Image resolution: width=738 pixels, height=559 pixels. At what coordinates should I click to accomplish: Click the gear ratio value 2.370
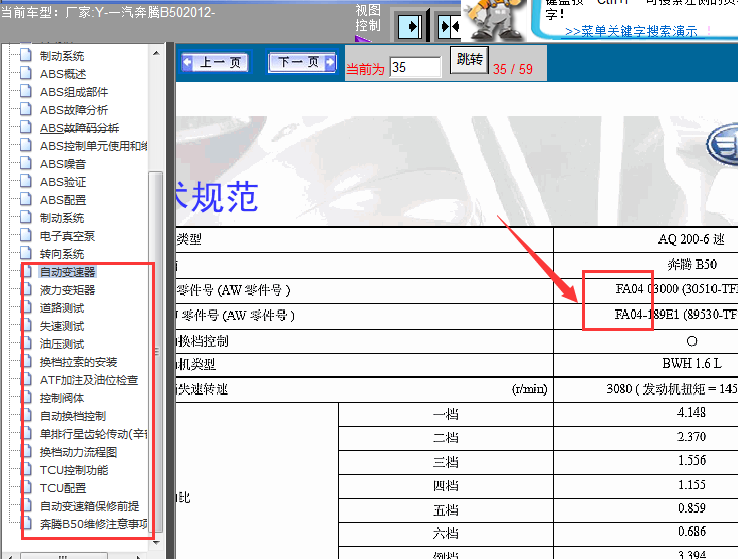[691, 437]
